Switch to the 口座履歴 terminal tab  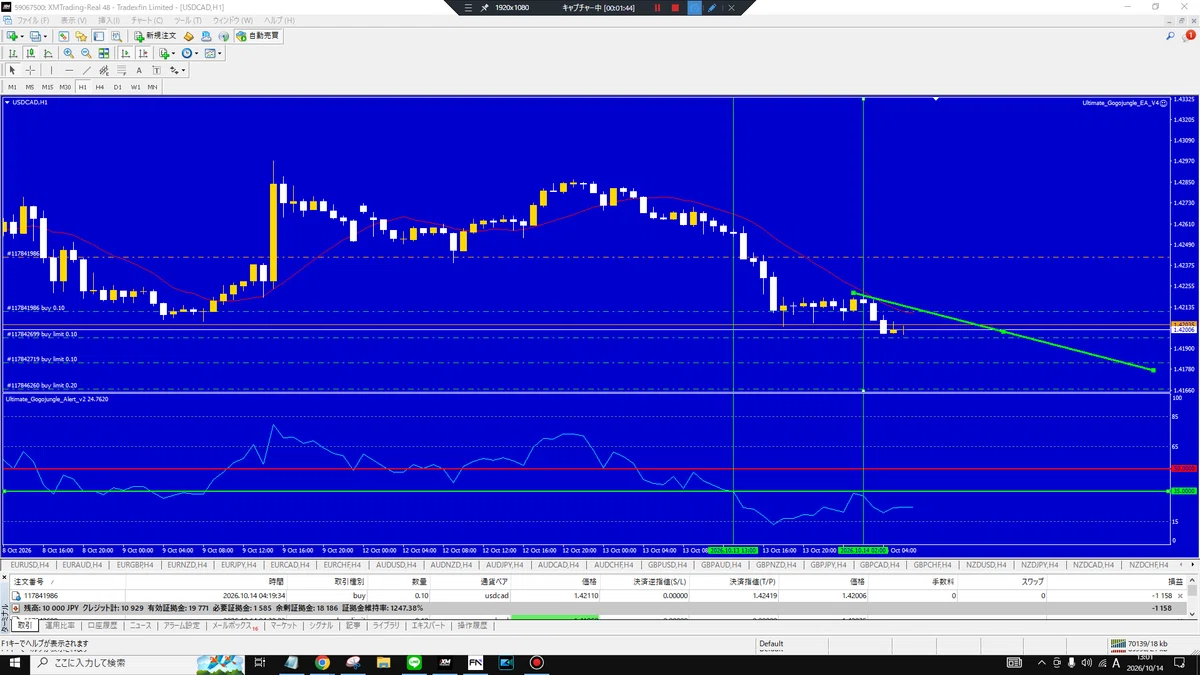(102, 625)
